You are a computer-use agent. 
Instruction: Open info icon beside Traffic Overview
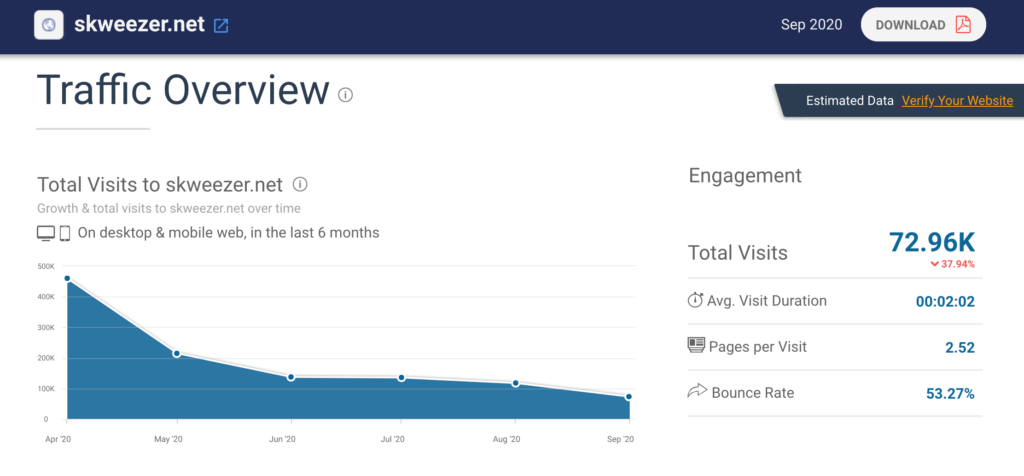(x=345, y=95)
